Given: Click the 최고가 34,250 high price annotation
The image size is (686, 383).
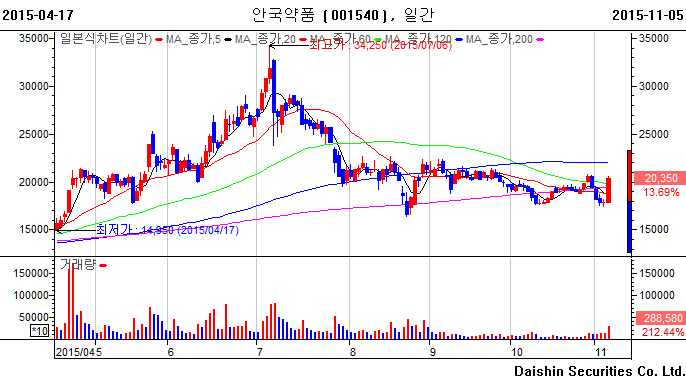Looking at the screenshot, I should 381,45.
